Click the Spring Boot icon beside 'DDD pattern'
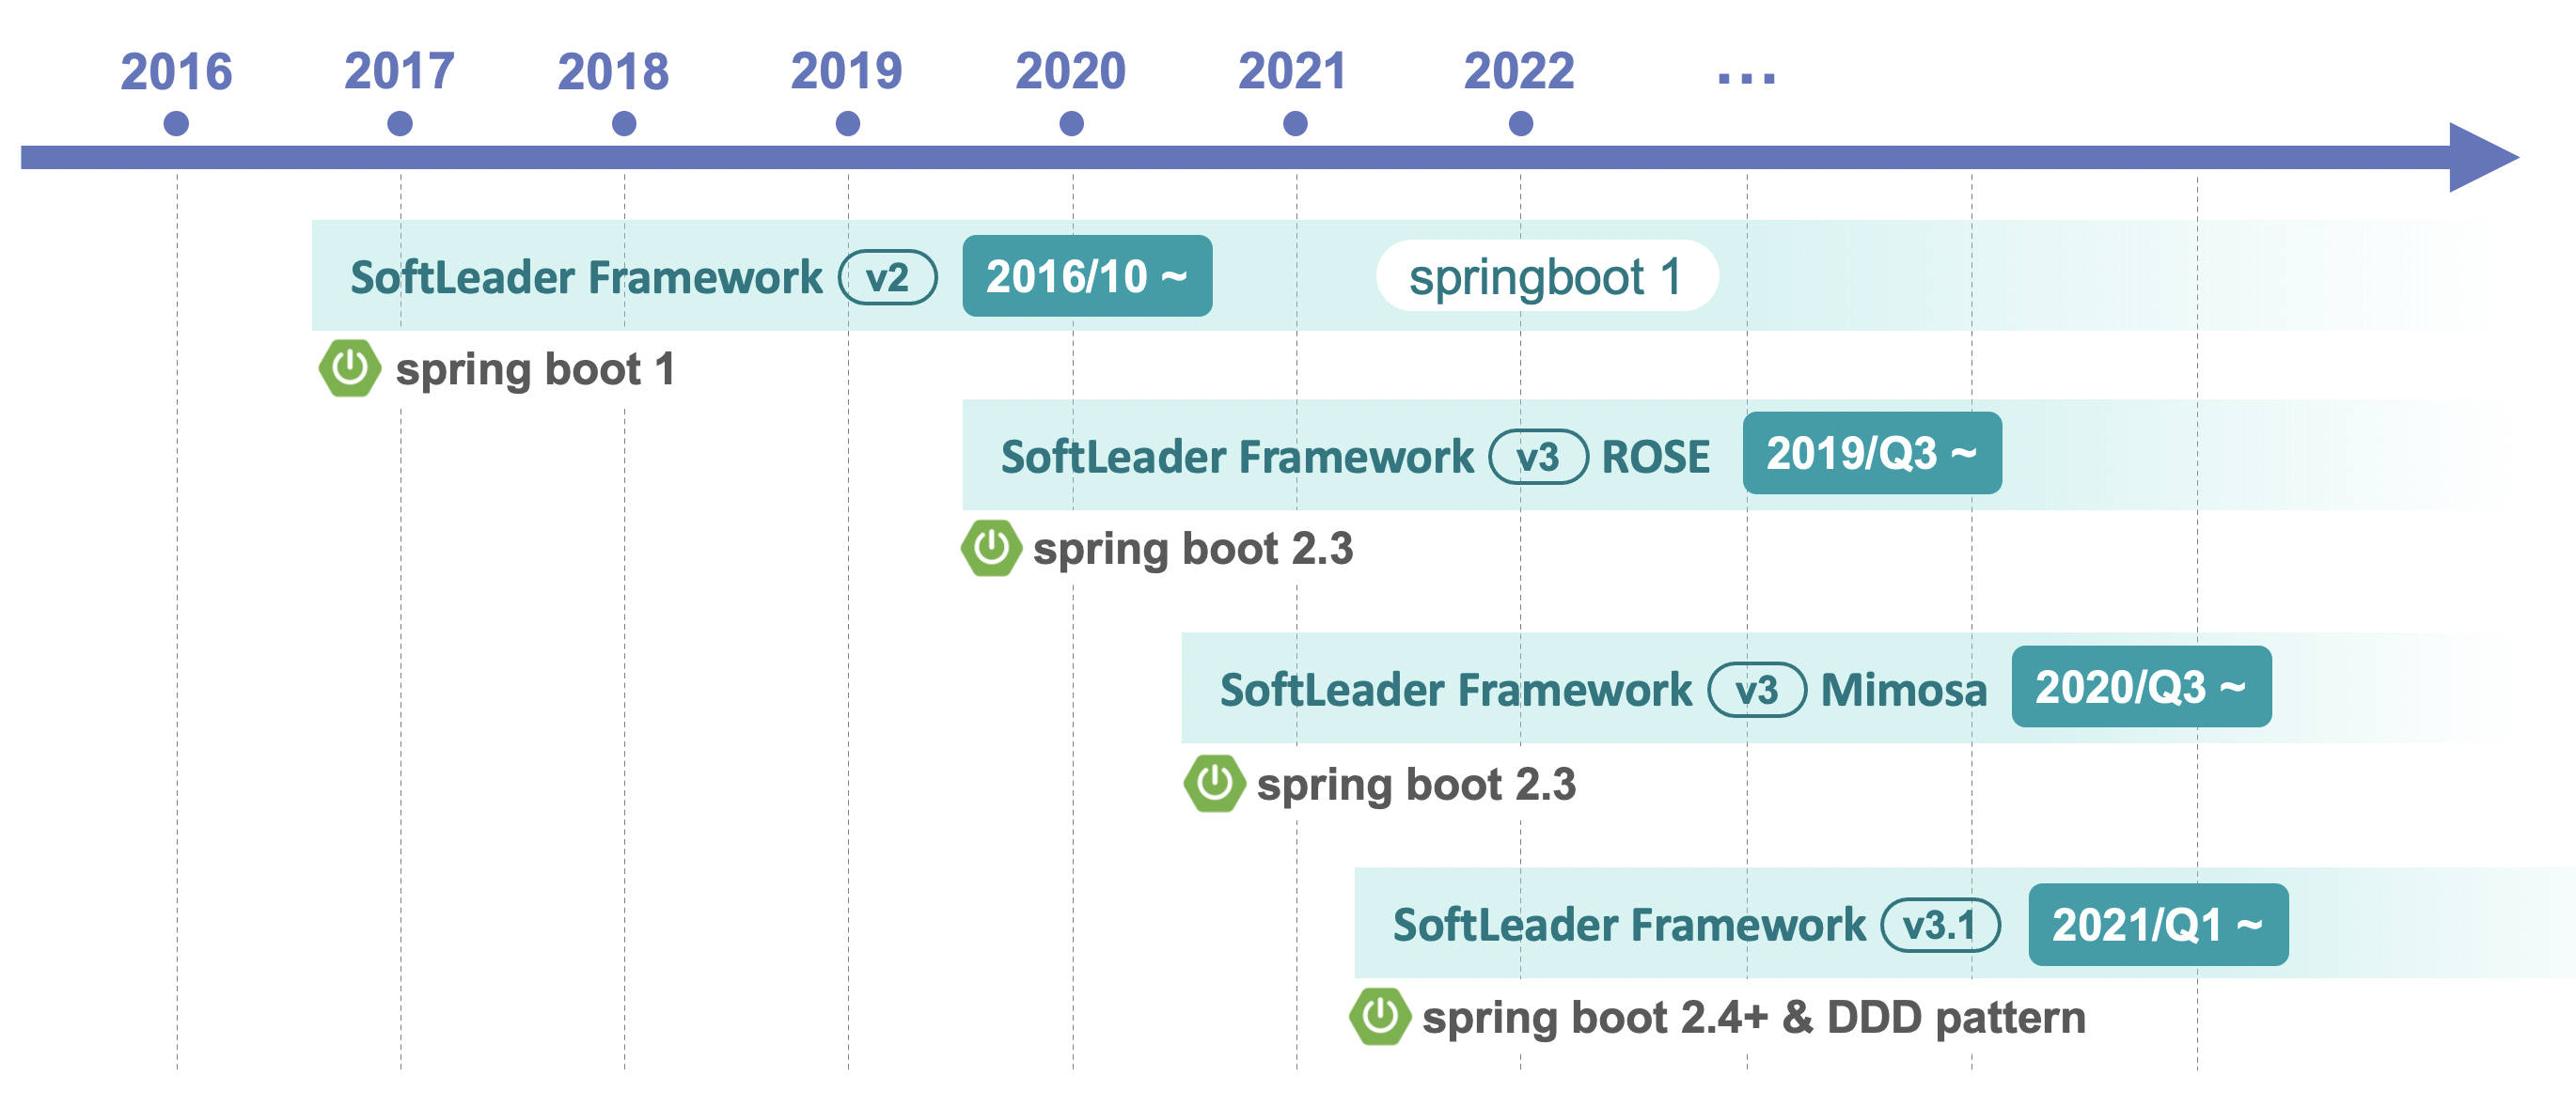 1379,1016
